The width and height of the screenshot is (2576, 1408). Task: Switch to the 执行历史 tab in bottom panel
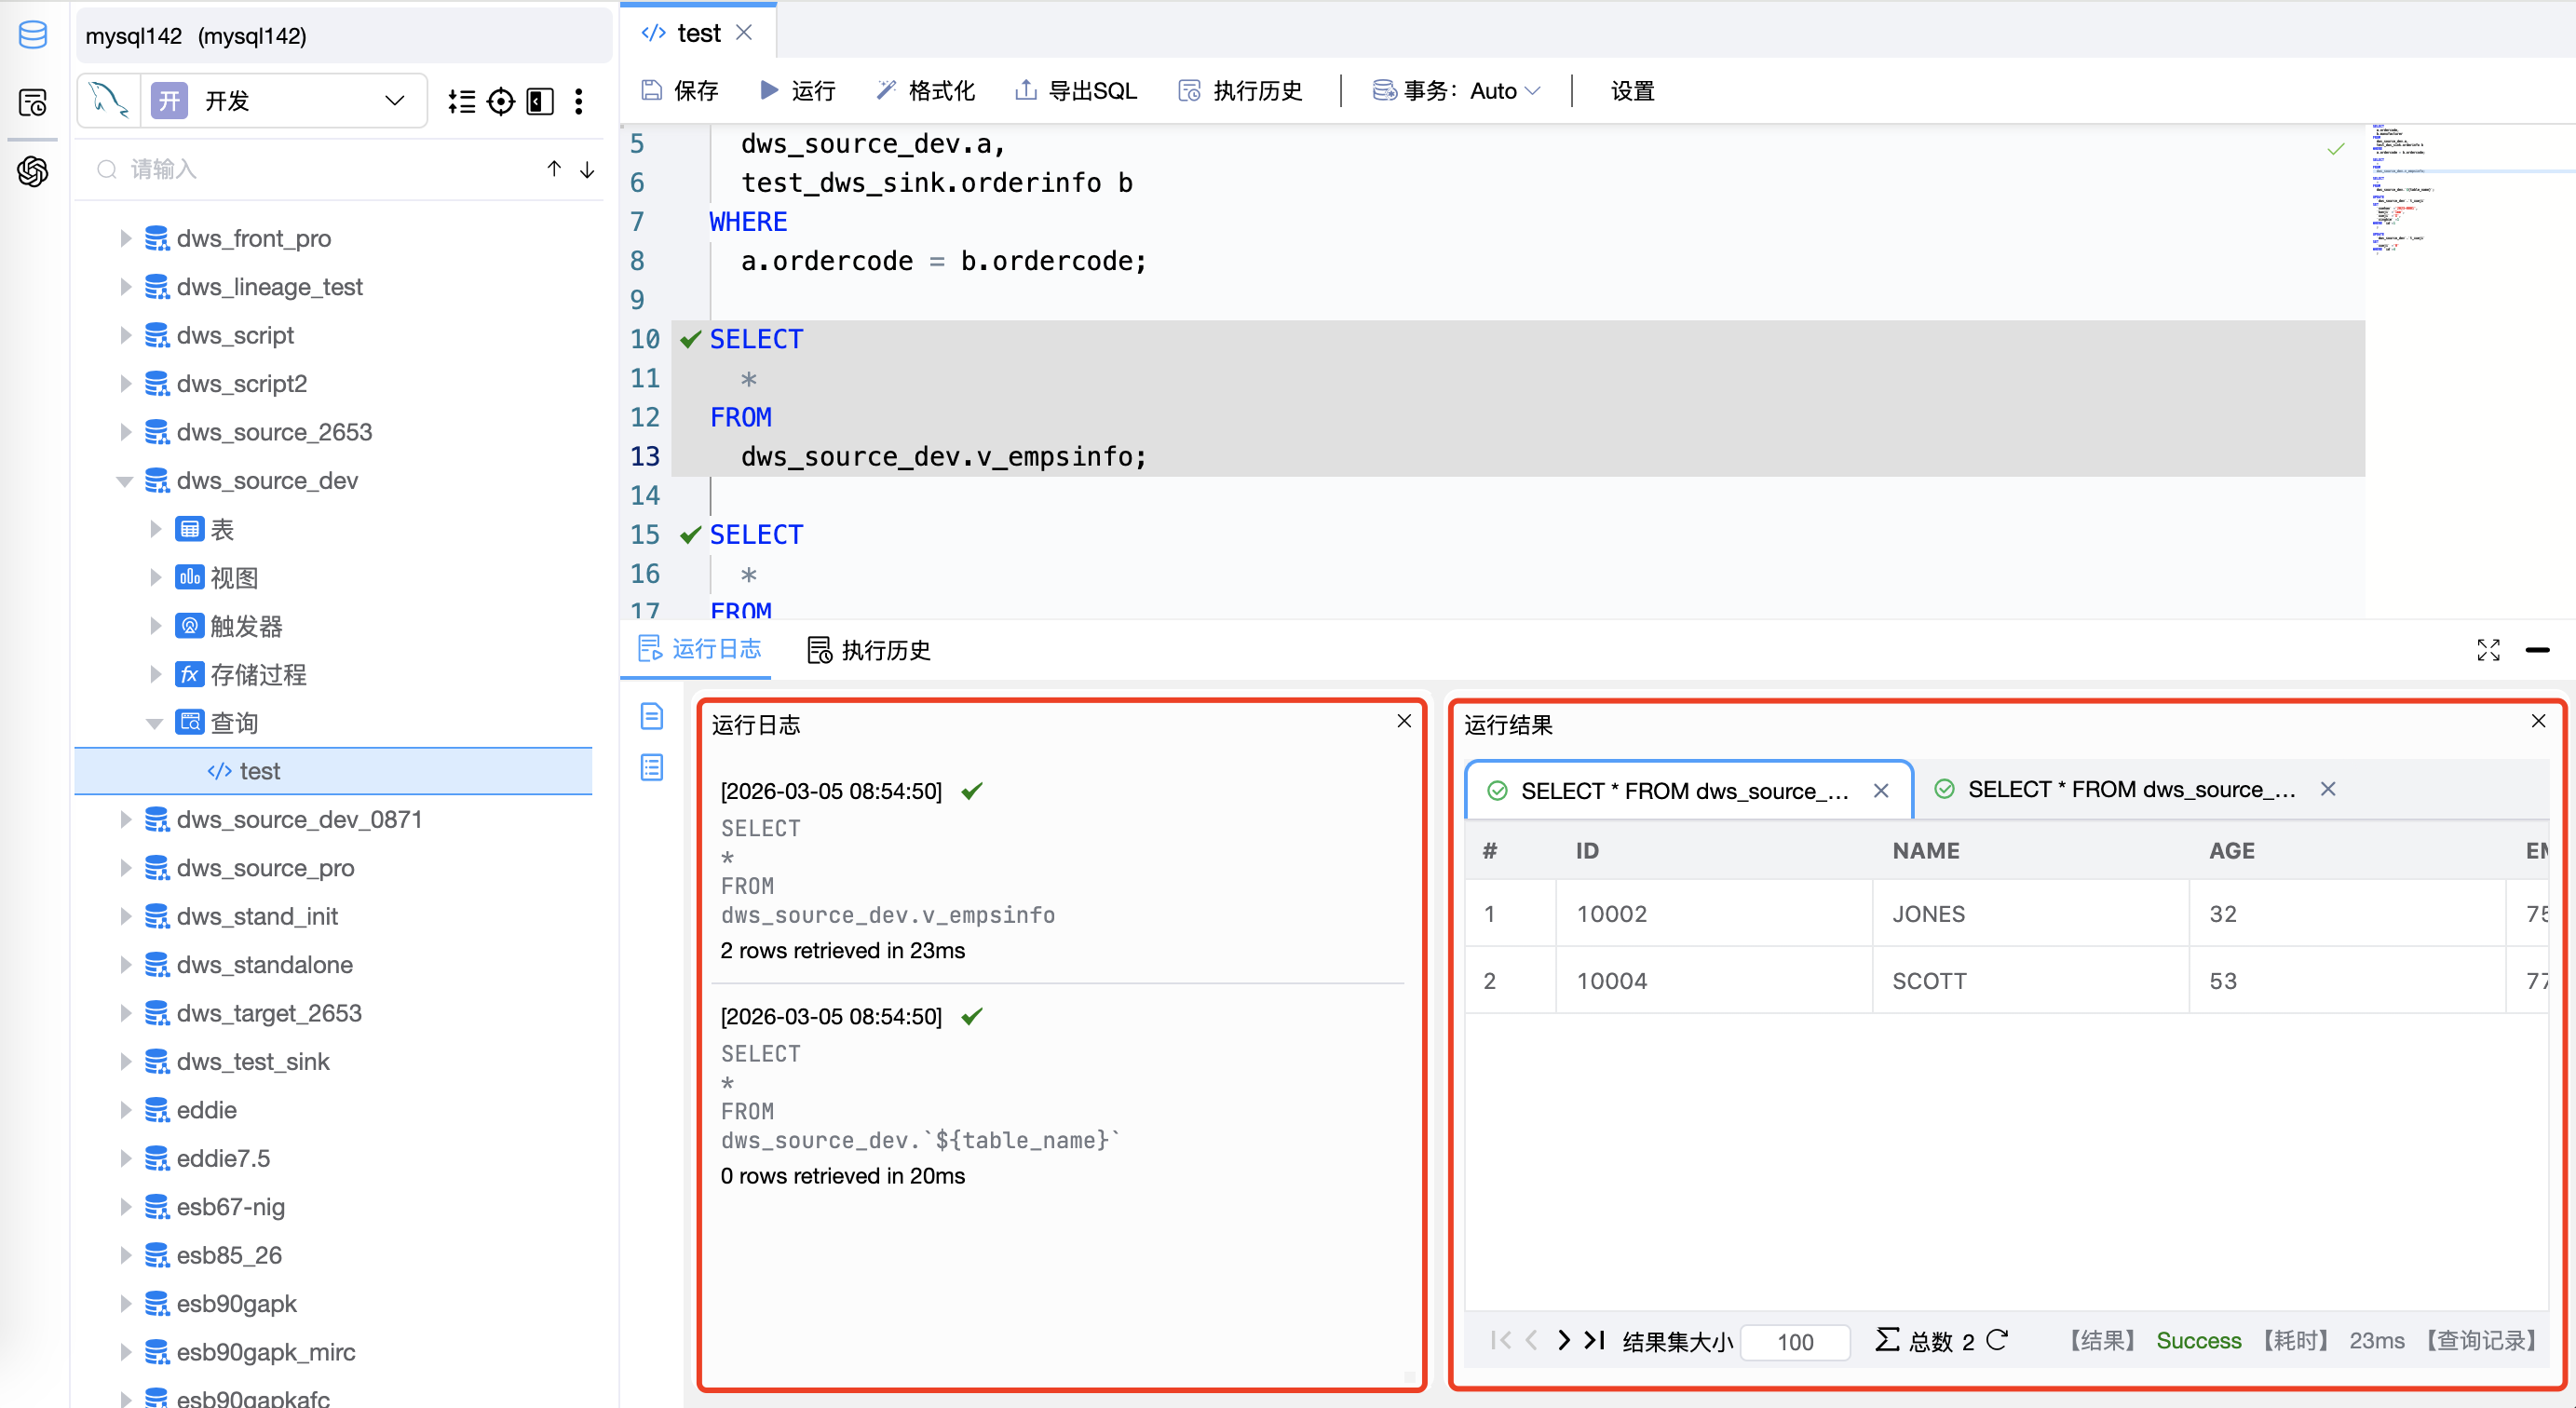click(867, 649)
